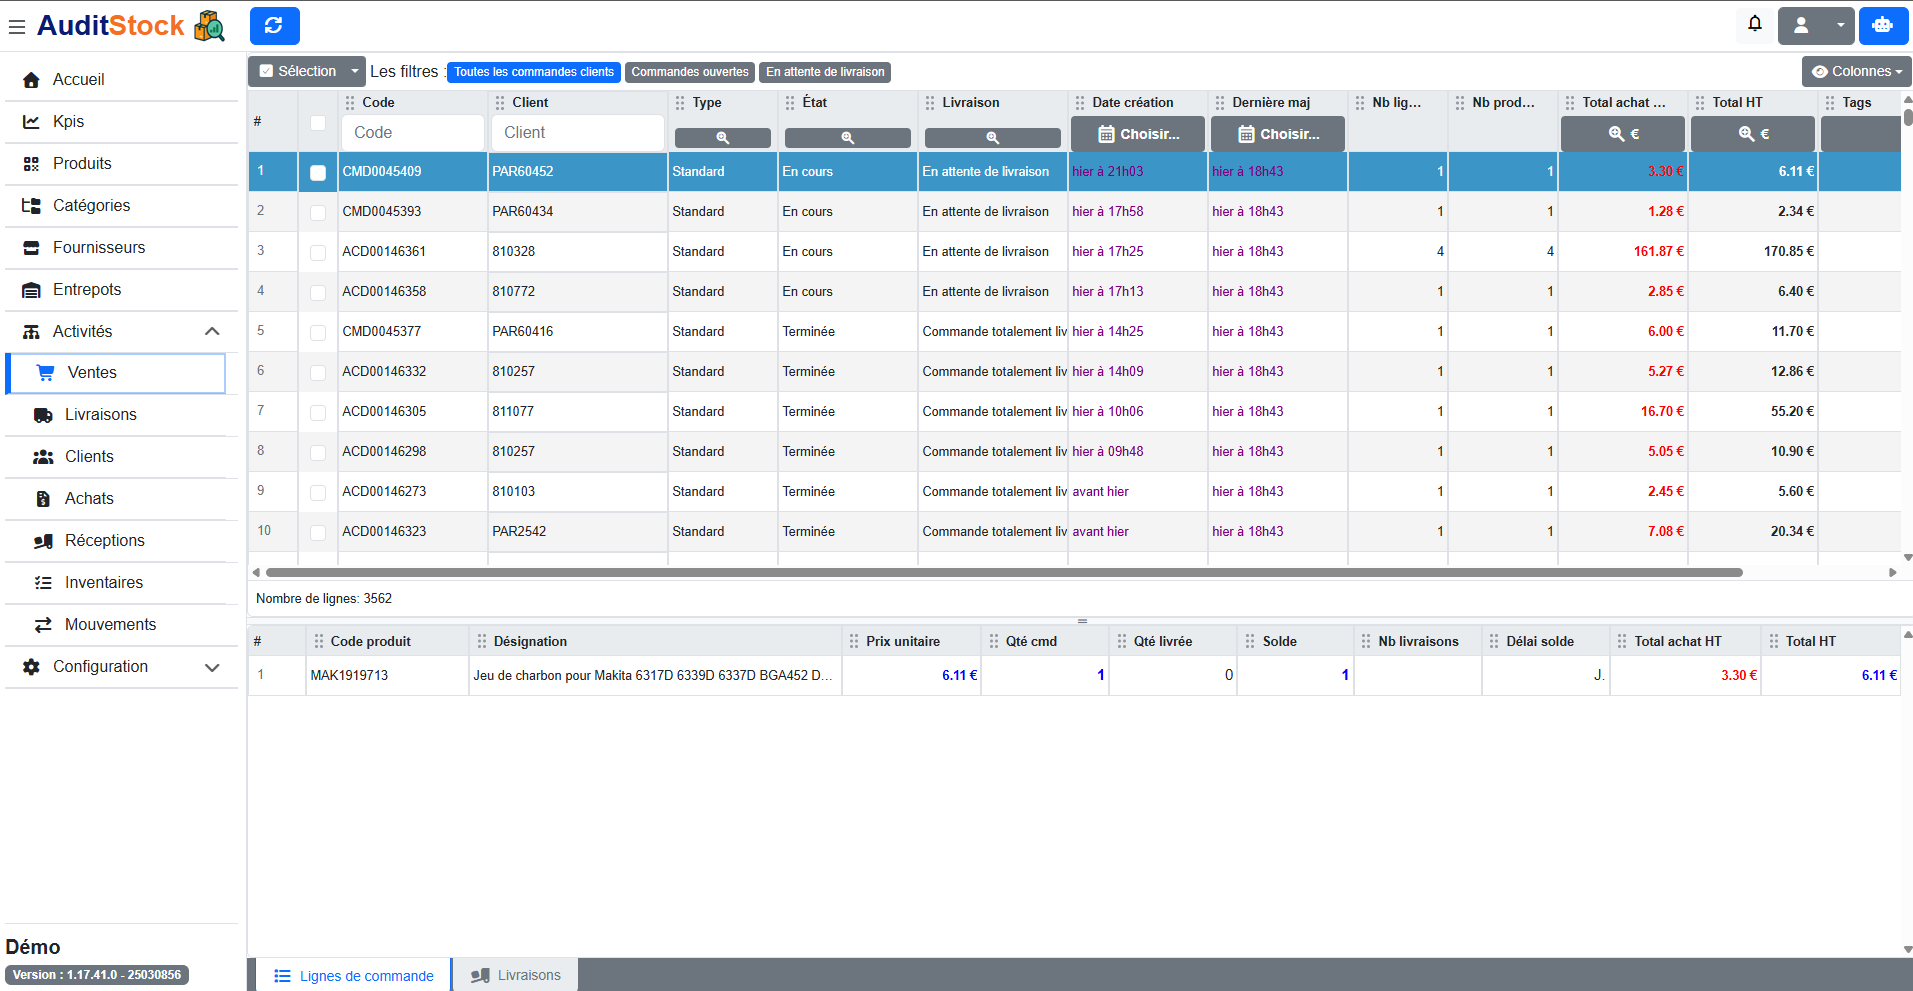Check the box for order CMD0045393
This screenshot has height=991, width=1913.
318,212
